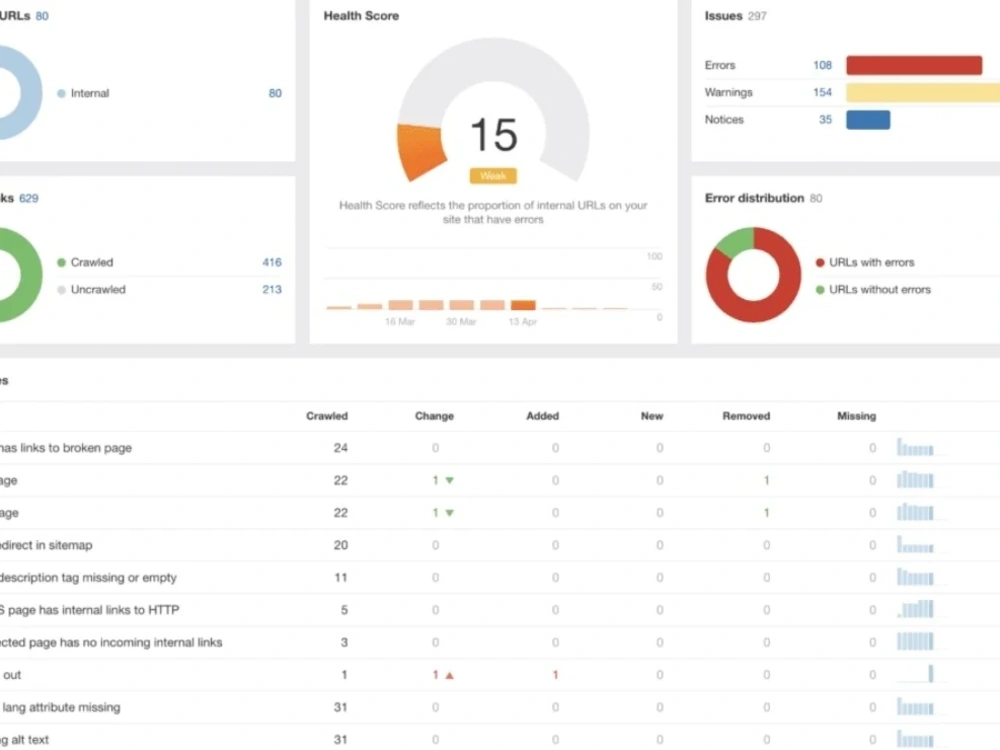Open the redirect in sitemap issue
Image resolution: width=1000 pixels, height=750 pixels.
pyautogui.click(x=46, y=545)
